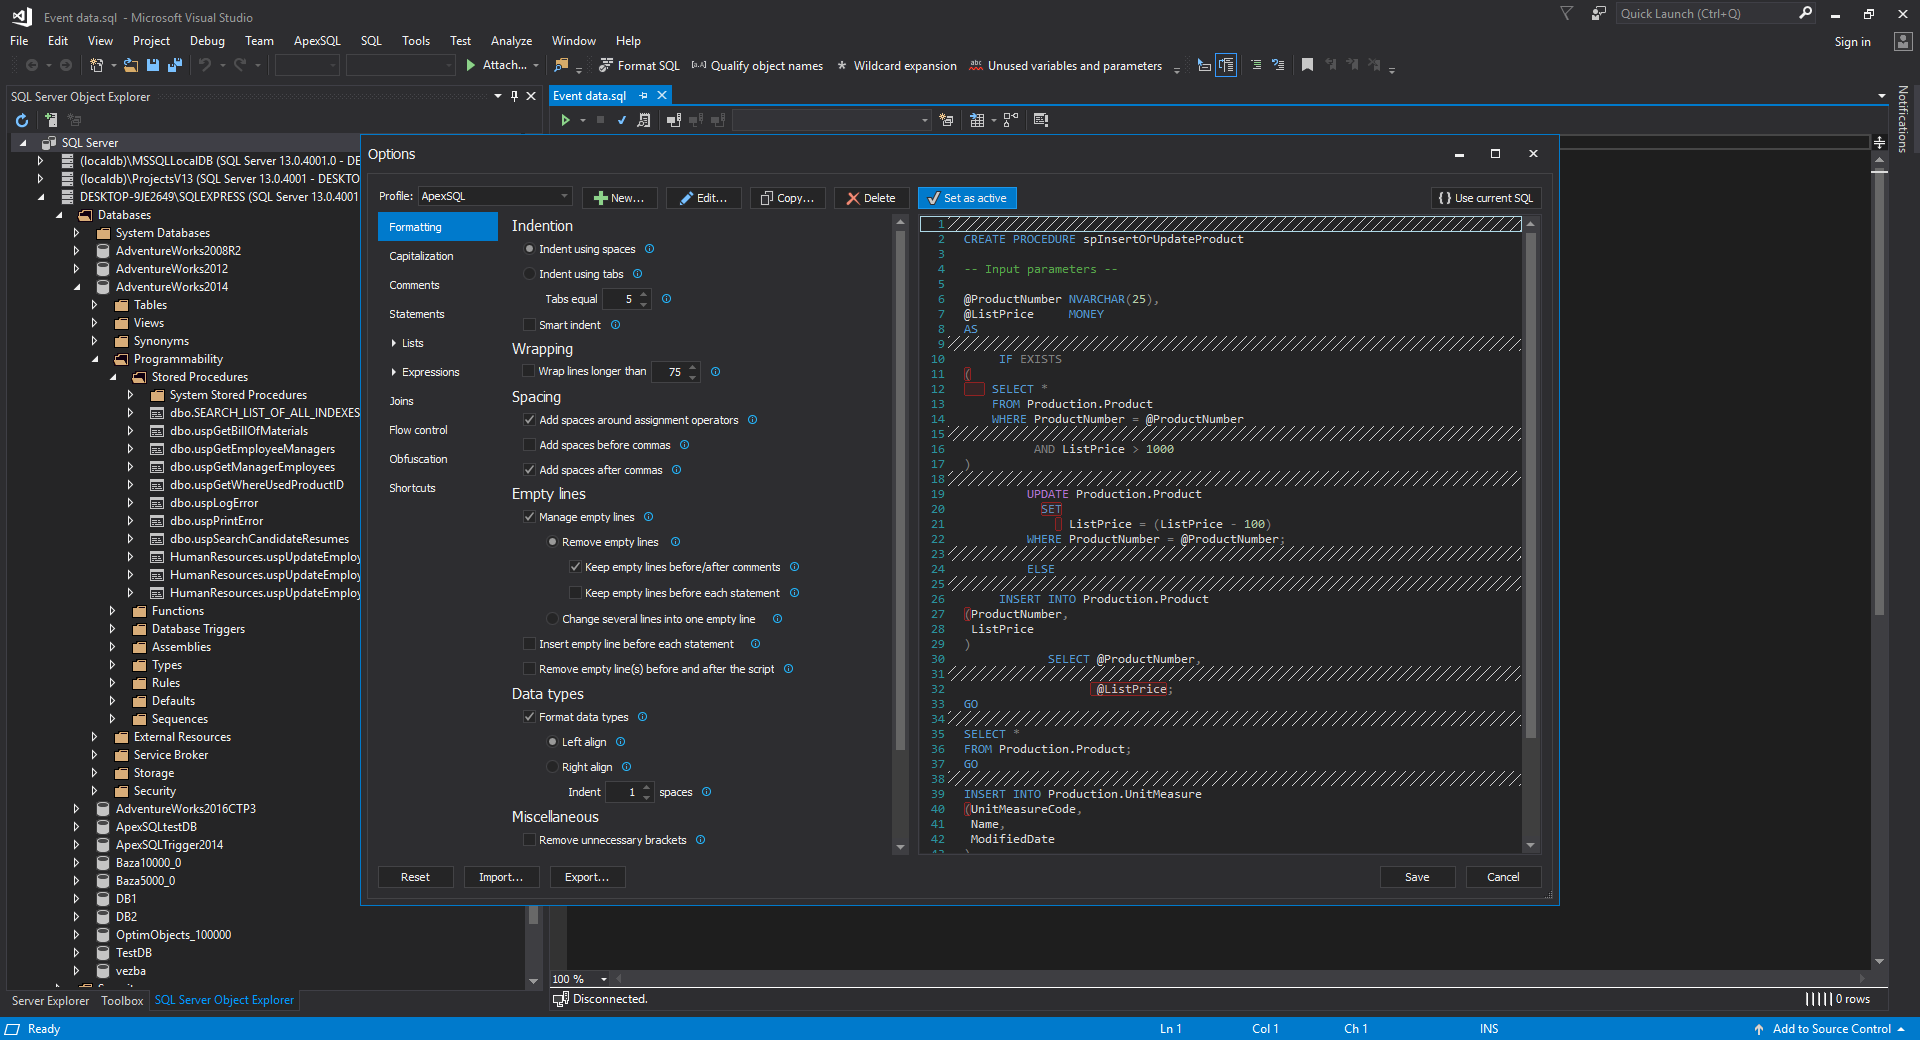Choose Right align for data types

pos(553,767)
